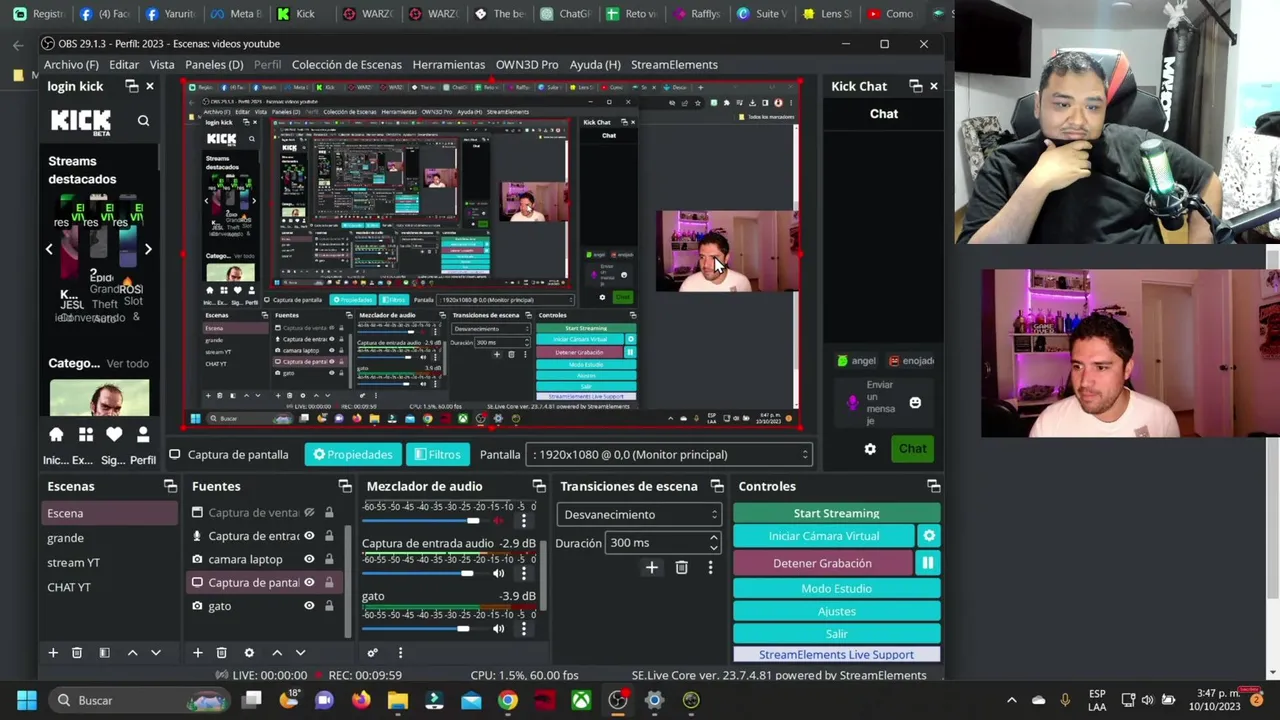Add a new scene with plus icon
The width and height of the screenshot is (1280, 720).
coord(53,653)
